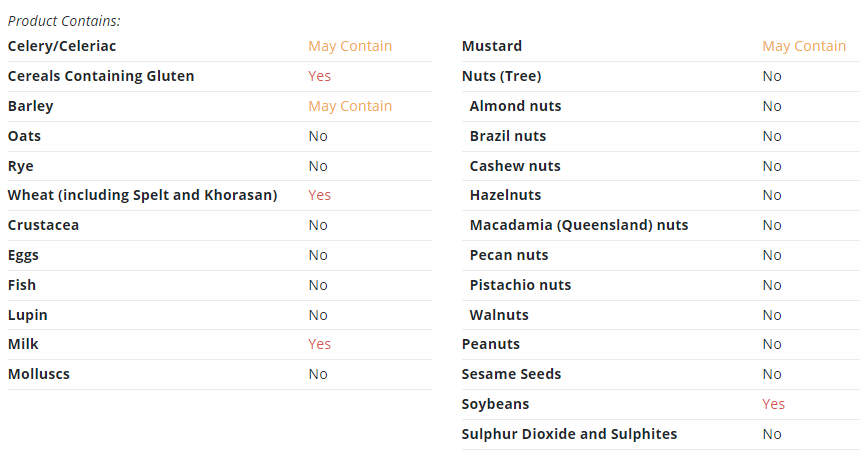Select the Crustacea allergen label
The width and height of the screenshot is (860, 452).
click(43, 225)
